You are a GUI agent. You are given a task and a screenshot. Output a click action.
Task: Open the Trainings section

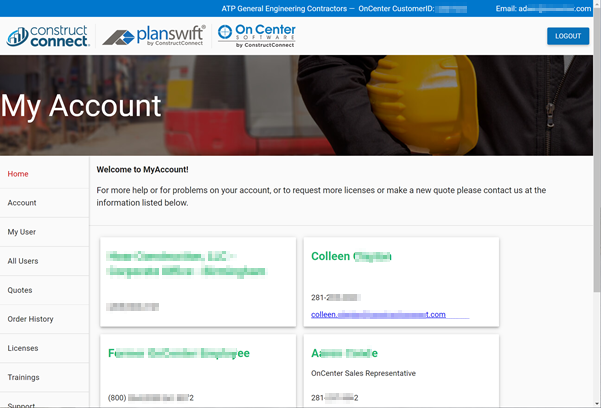click(23, 377)
